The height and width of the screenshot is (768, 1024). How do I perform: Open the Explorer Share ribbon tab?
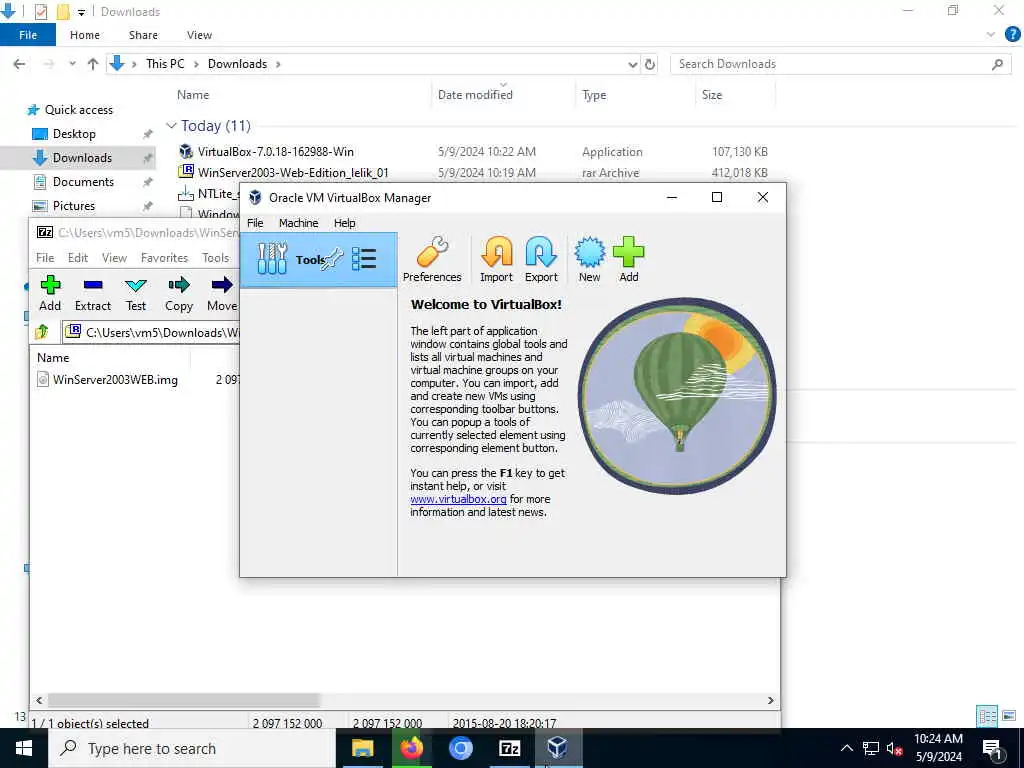143,35
